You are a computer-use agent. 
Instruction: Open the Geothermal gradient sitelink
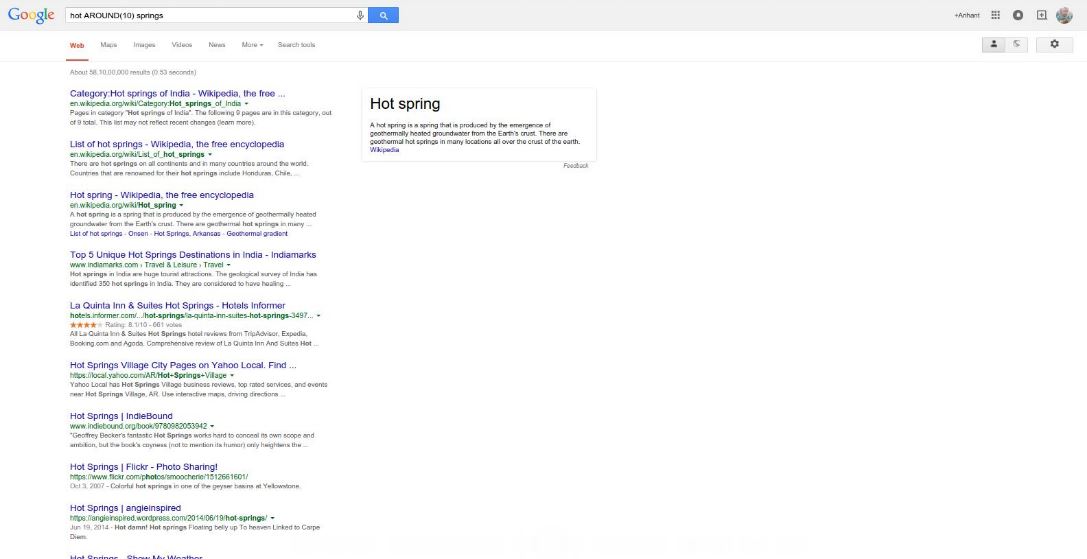click(257, 234)
